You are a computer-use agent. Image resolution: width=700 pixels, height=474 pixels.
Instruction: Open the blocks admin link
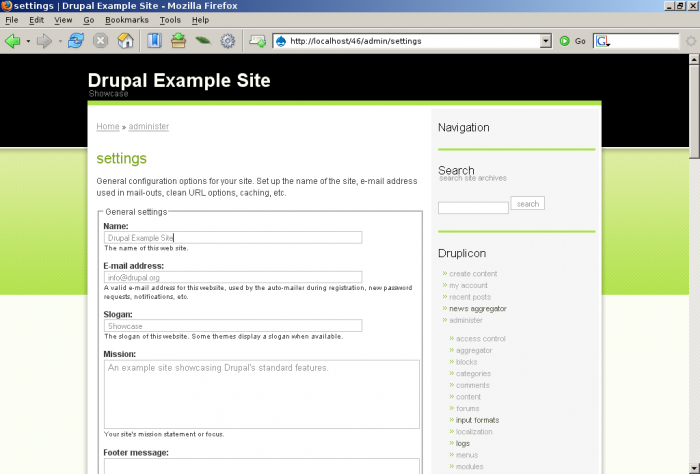467,362
